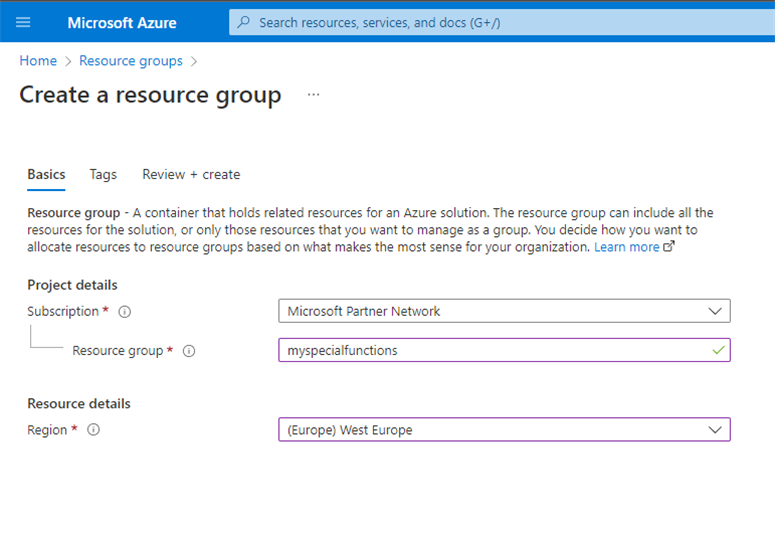Open the Learn more link
The height and width of the screenshot is (536, 775).
[627, 247]
